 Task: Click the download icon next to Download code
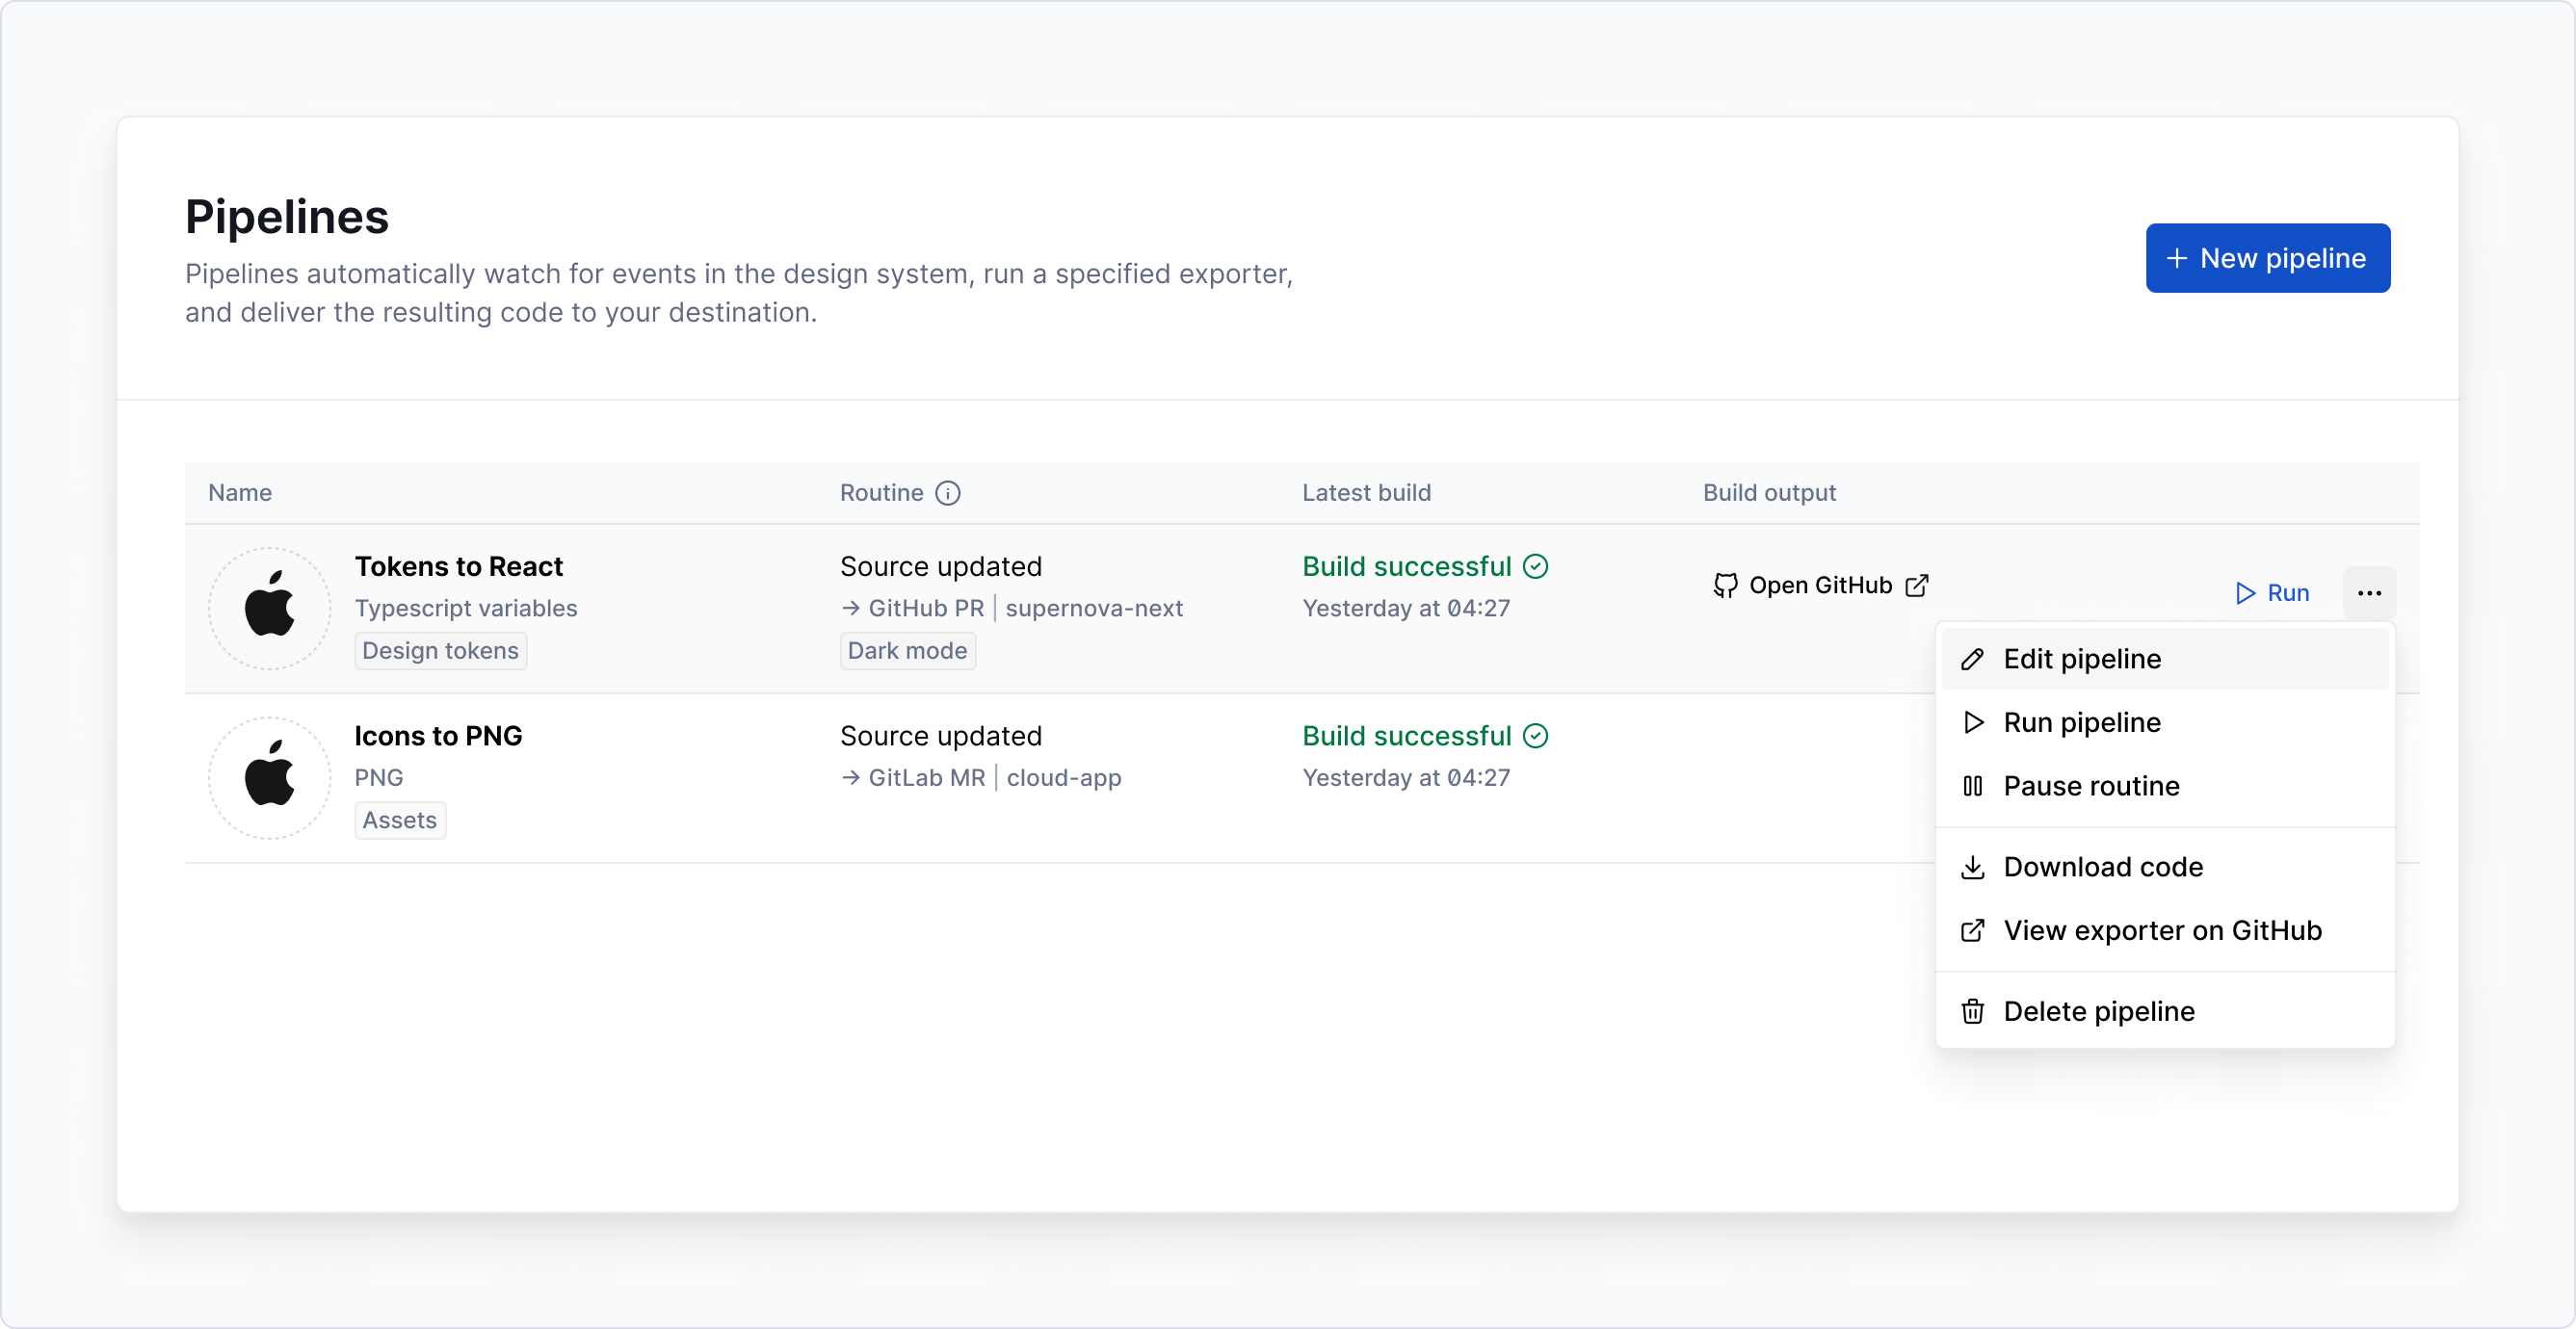click(1973, 867)
